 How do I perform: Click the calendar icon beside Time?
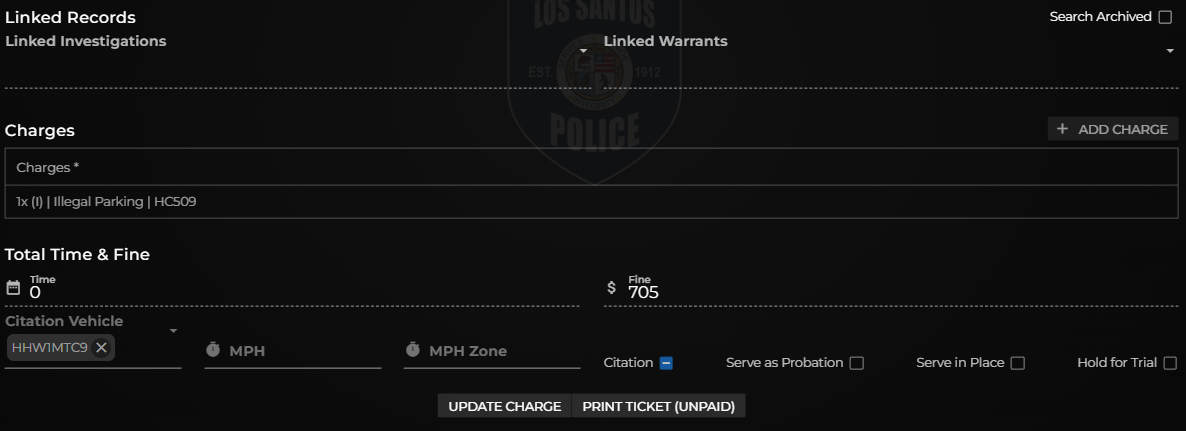[13, 287]
